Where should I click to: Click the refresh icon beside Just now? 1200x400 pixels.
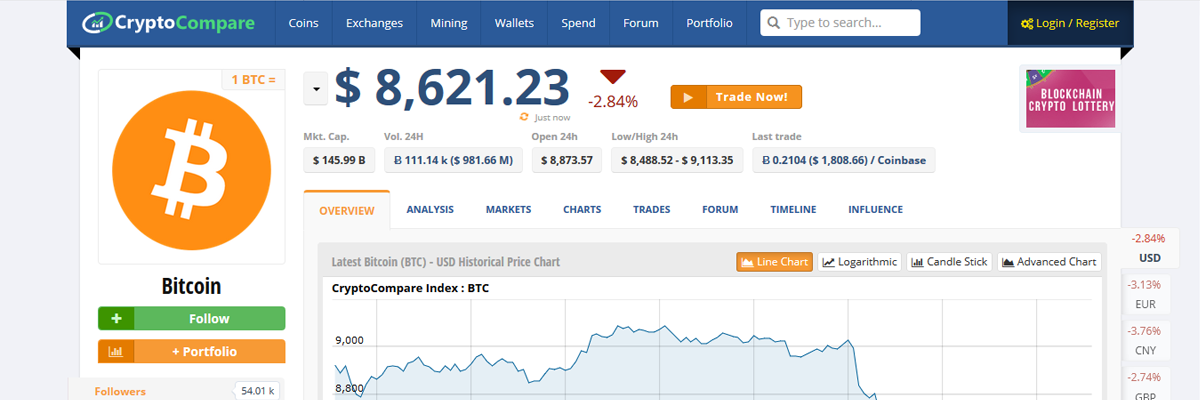point(524,117)
